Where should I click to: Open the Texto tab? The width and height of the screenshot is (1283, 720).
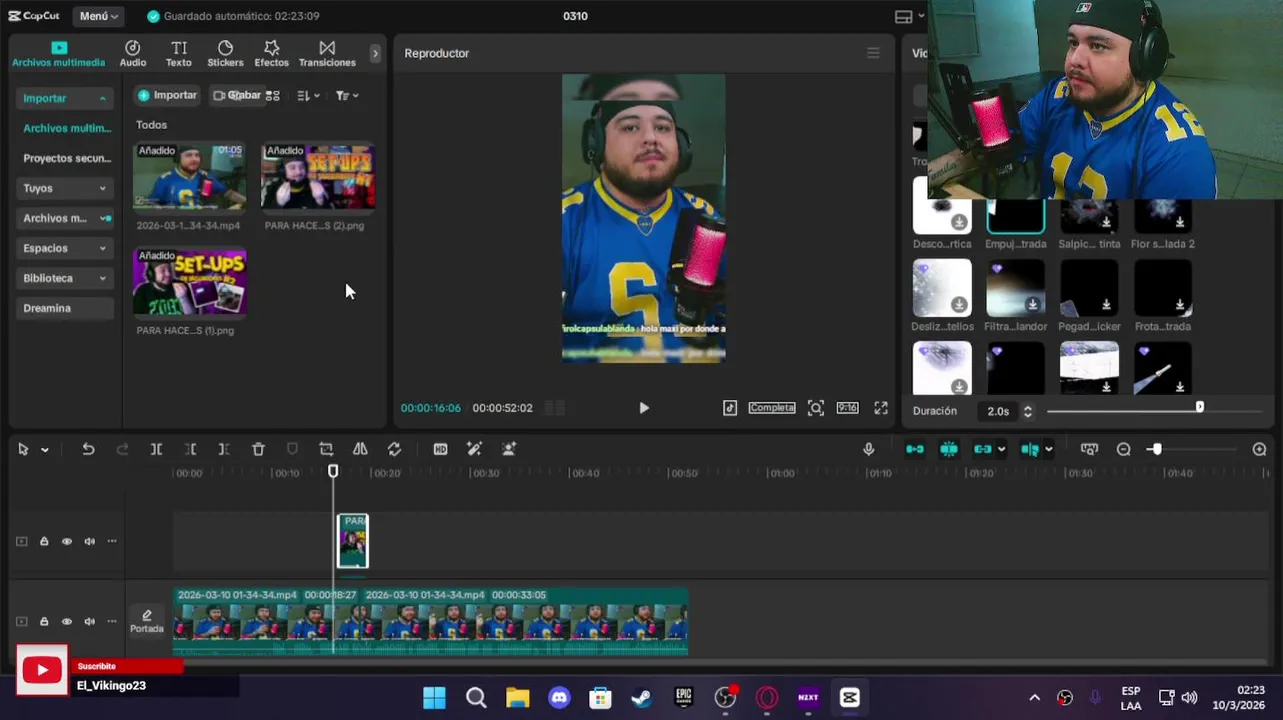tap(179, 54)
